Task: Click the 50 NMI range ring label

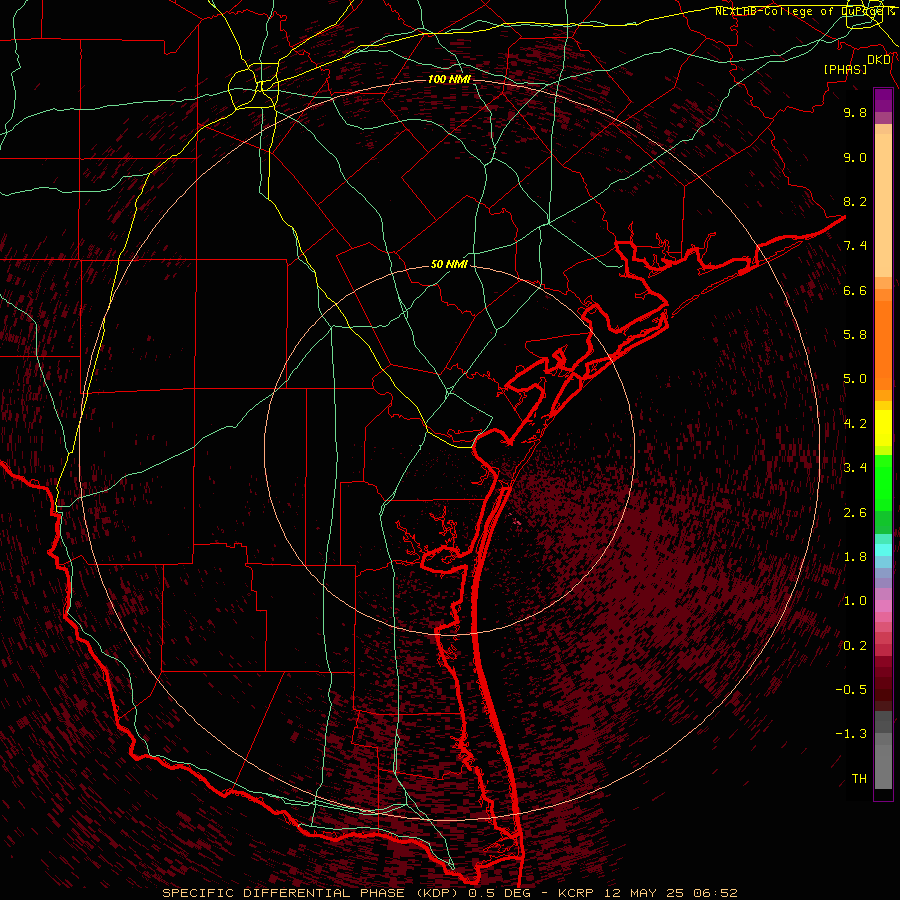Action: [449, 265]
